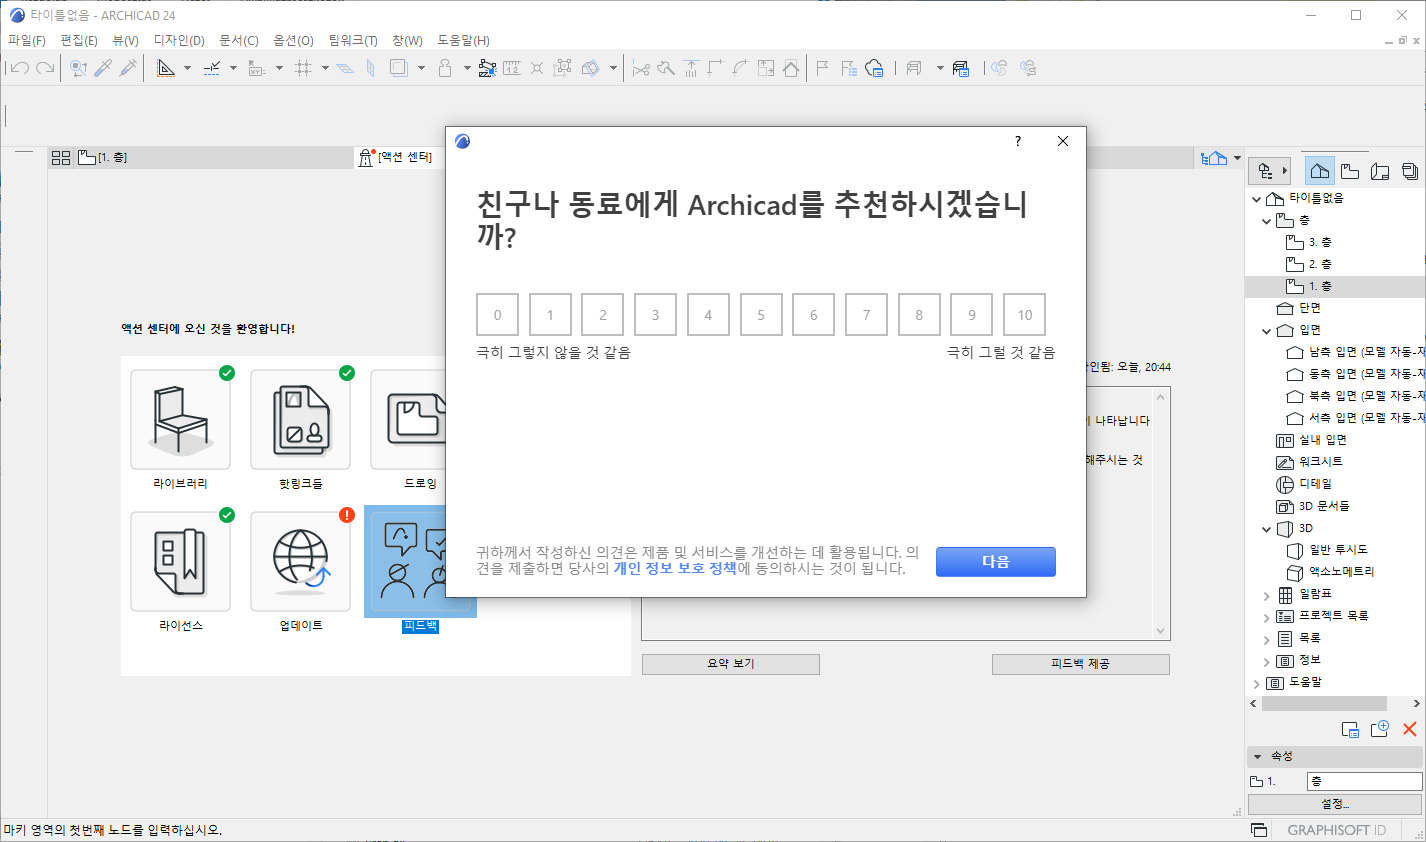Open the Update globe icon
This screenshot has width=1426, height=842.
[x=300, y=561]
